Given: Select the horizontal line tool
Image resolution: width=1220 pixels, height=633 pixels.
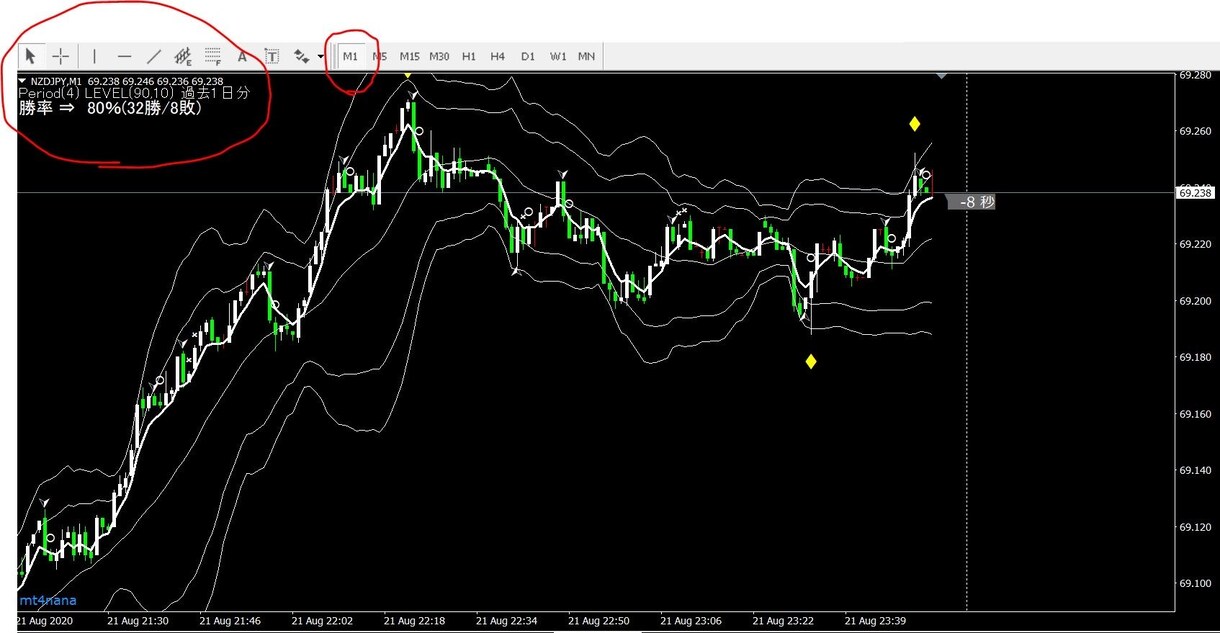Looking at the screenshot, I should pos(124,56).
